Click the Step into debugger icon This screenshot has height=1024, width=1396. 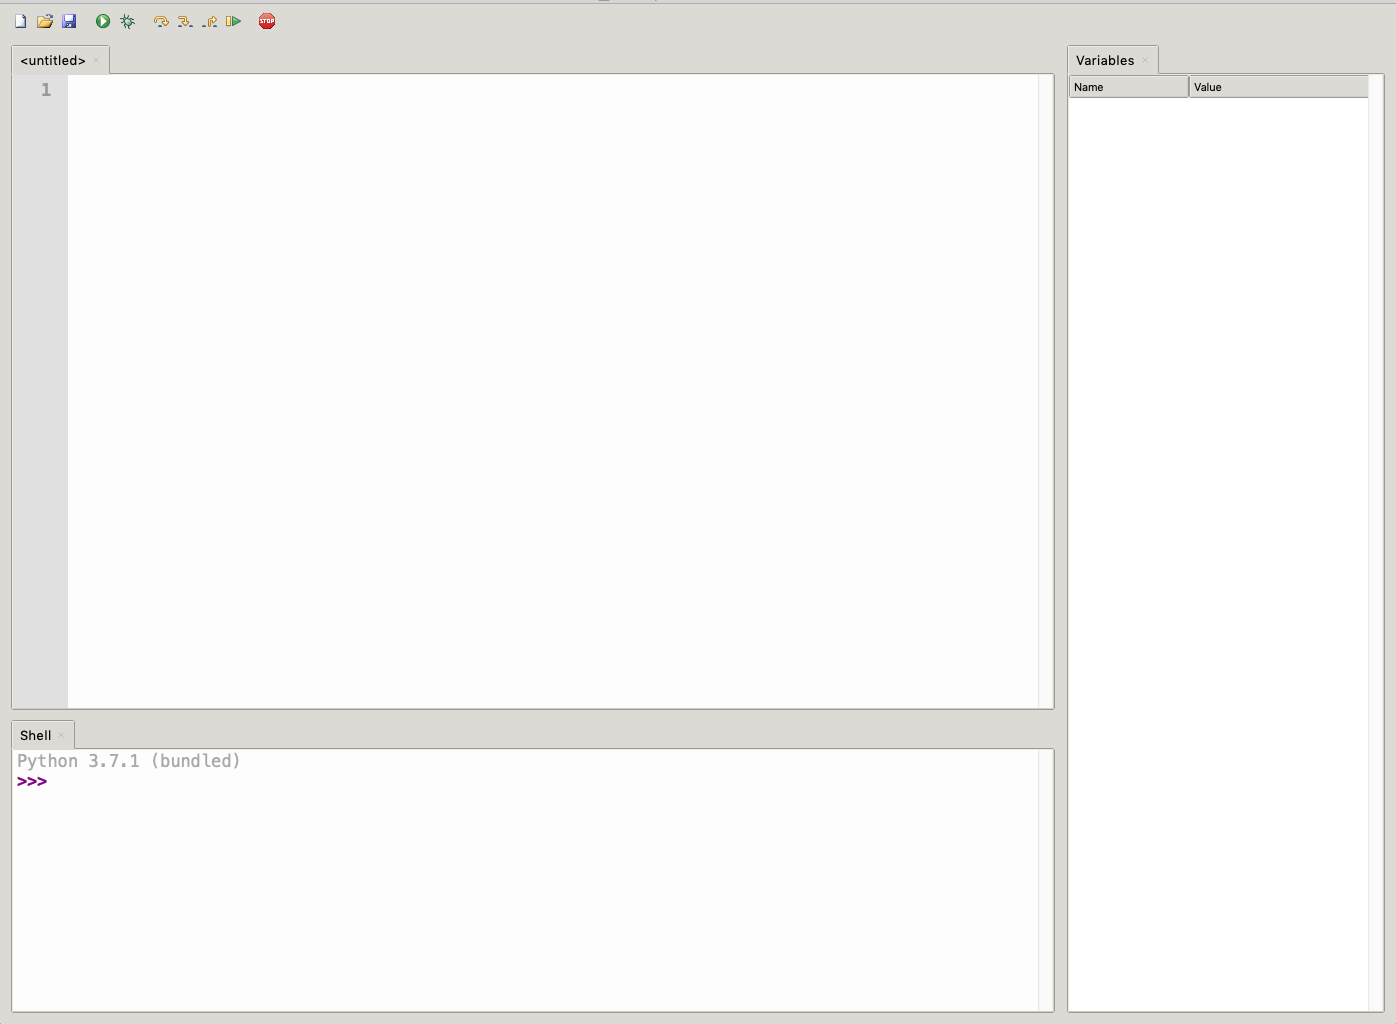point(185,21)
